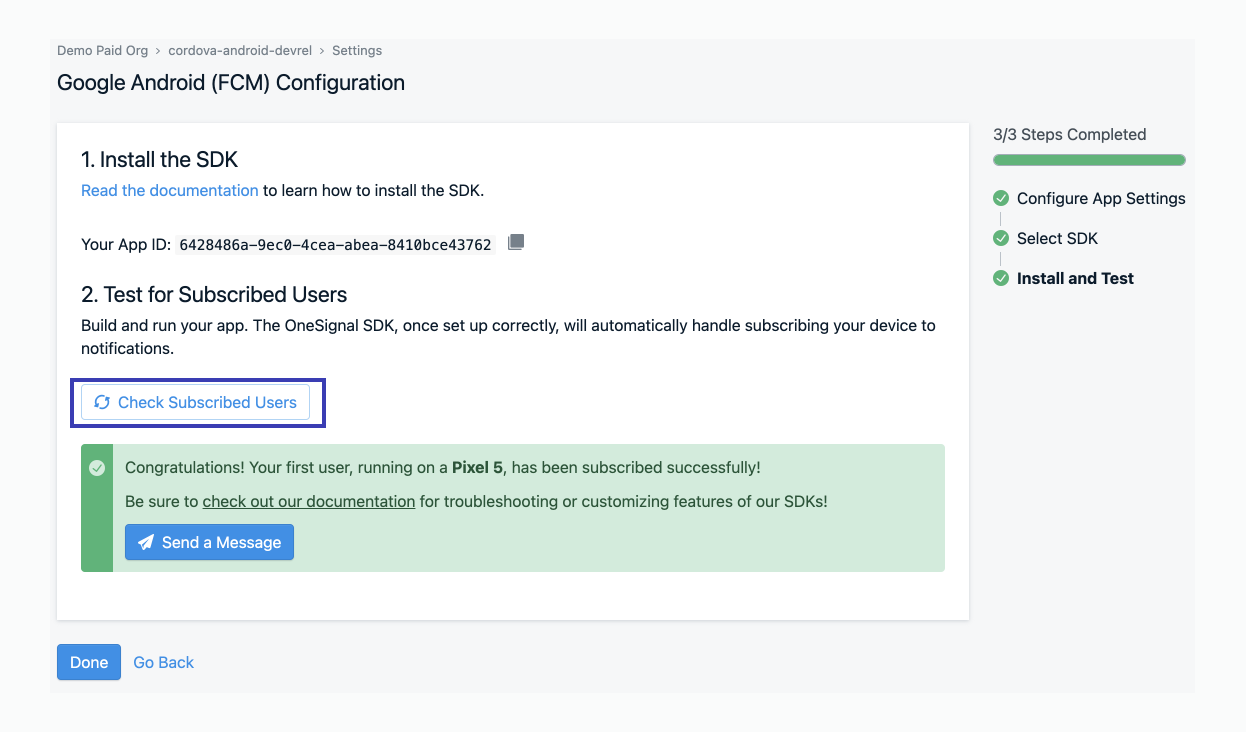
Task: Select Settings in the breadcrumb trail
Action: pos(357,50)
